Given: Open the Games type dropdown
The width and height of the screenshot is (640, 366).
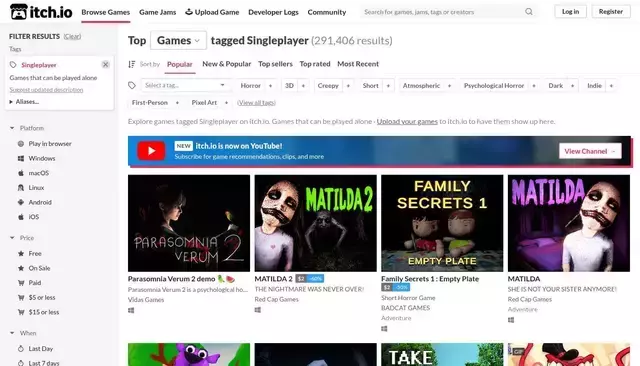Looking at the screenshot, I should (x=178, y=40).
